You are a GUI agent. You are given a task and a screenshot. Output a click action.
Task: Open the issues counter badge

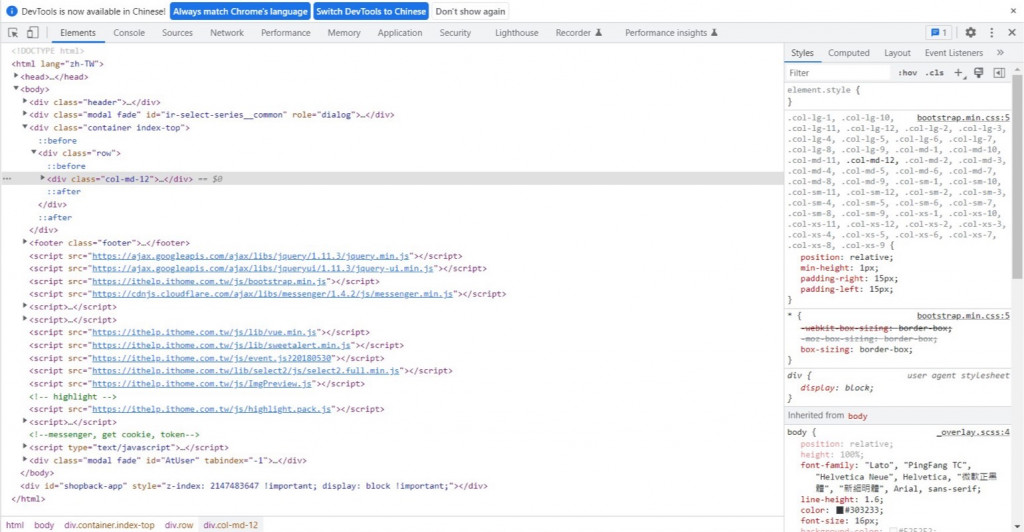pos(939,33)
